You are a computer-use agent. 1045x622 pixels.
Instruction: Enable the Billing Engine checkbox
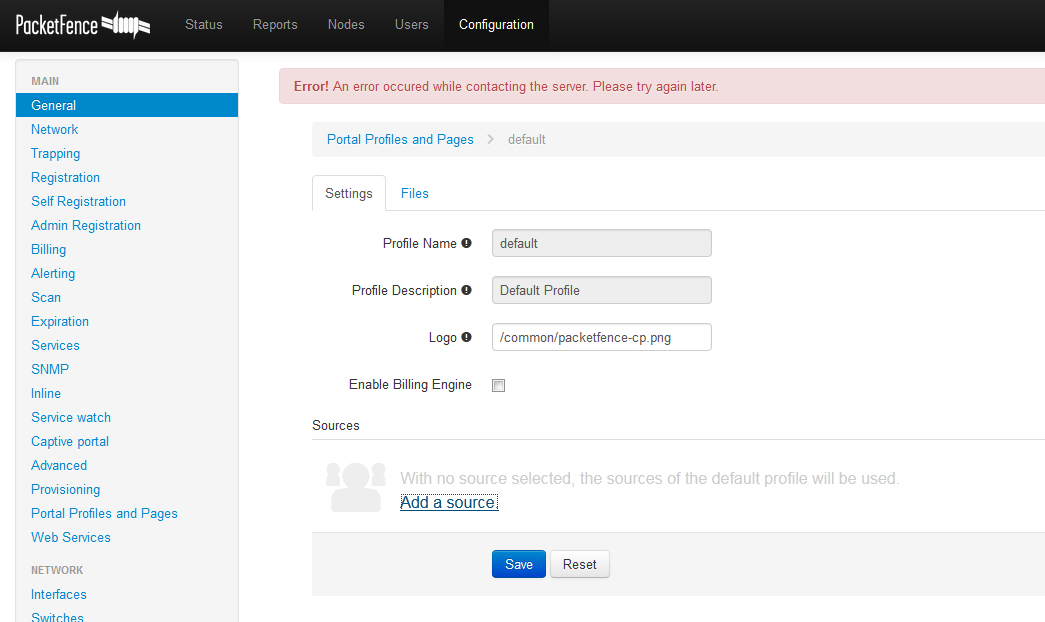coord(499,385)
